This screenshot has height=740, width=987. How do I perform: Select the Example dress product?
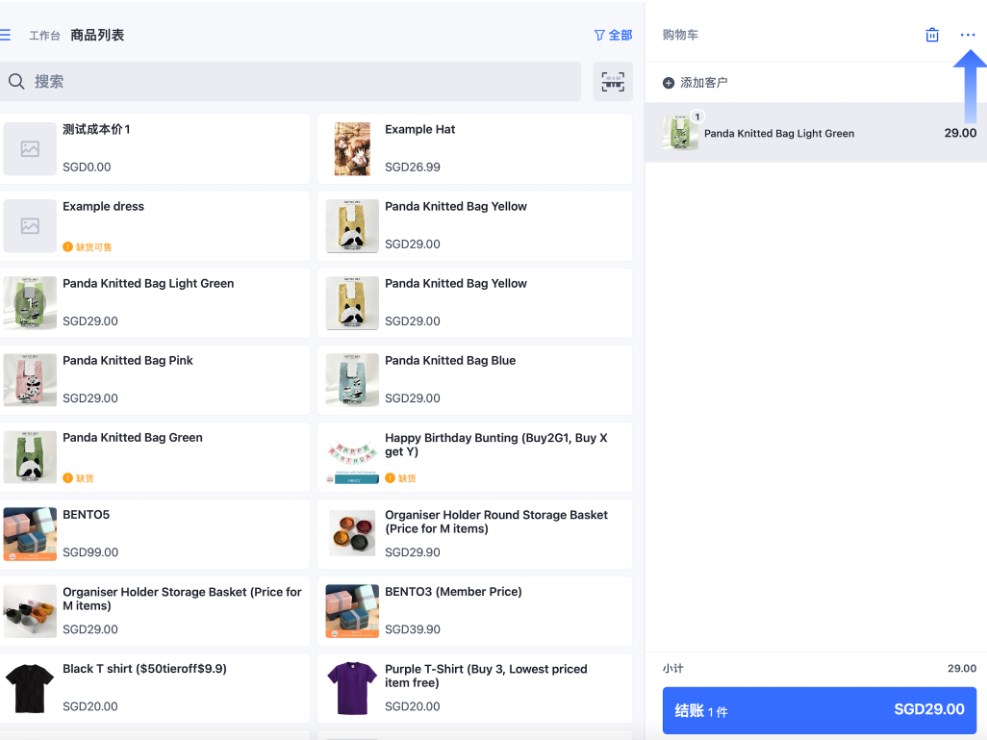point(155,226)
